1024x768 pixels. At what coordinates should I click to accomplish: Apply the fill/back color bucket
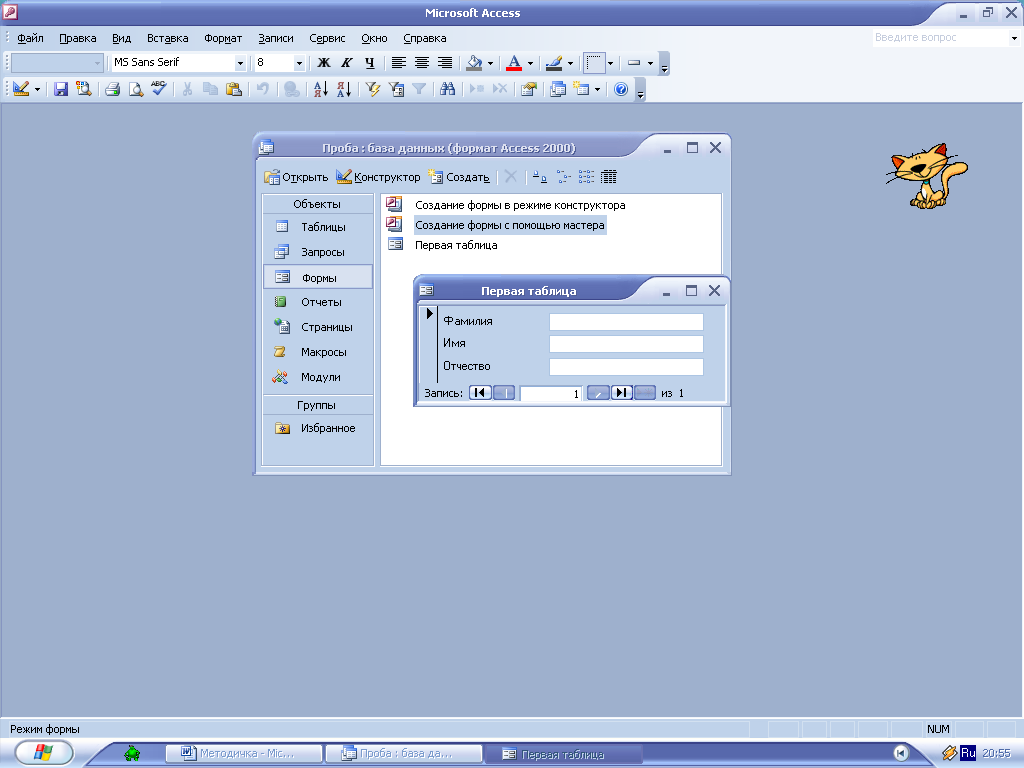coord(473,63)
